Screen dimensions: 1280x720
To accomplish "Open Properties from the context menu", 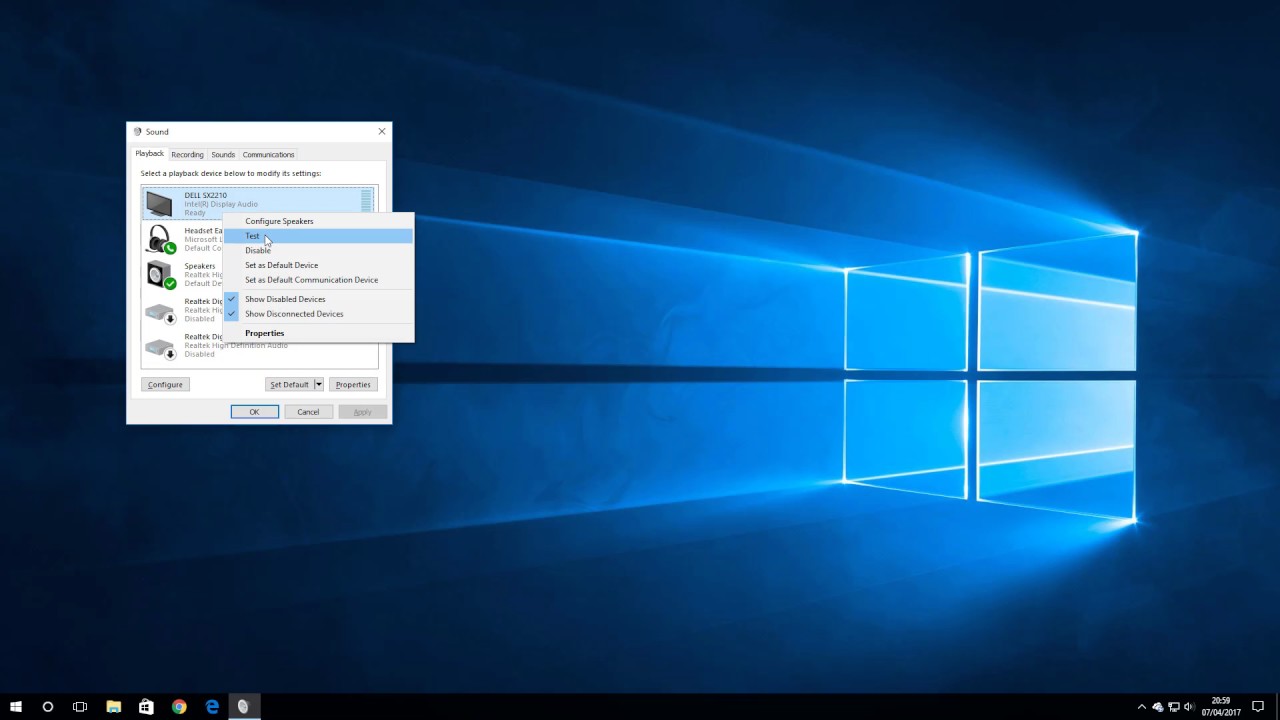I will click(318, 333).
